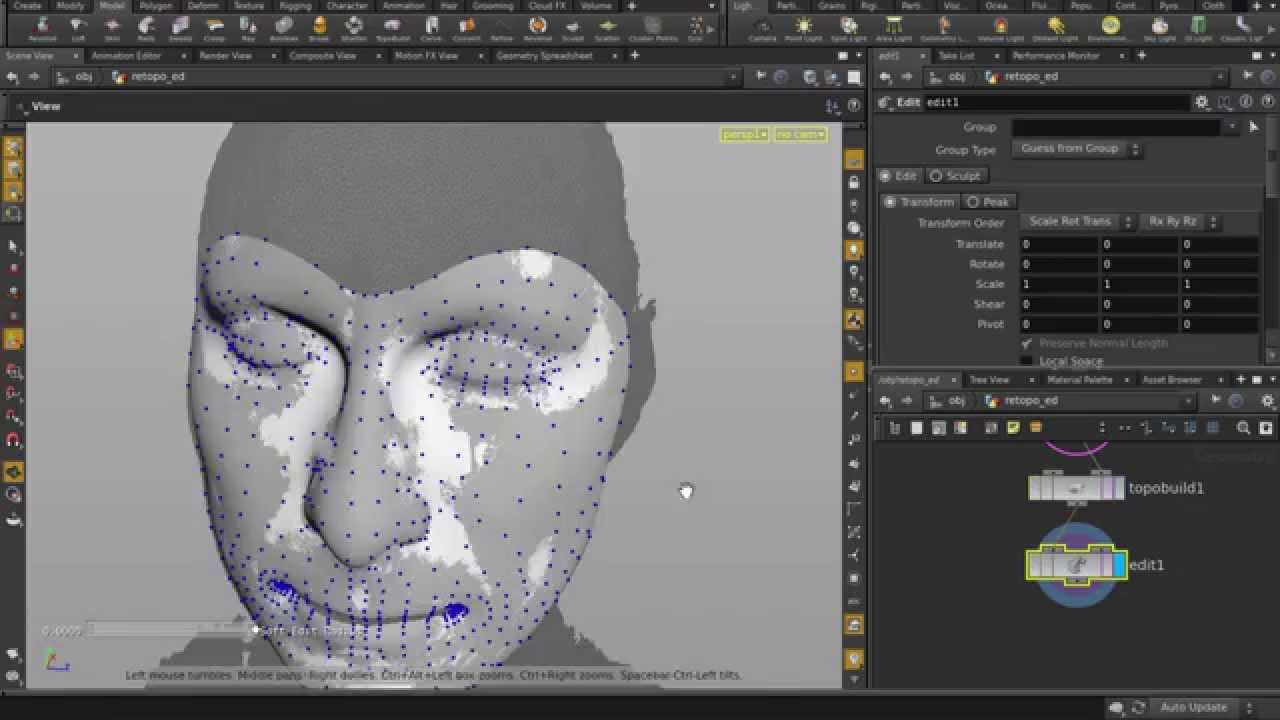Screen dimensions: 1280x720
Task: Select the Convert shelf tool
Action: coord(466,28)
